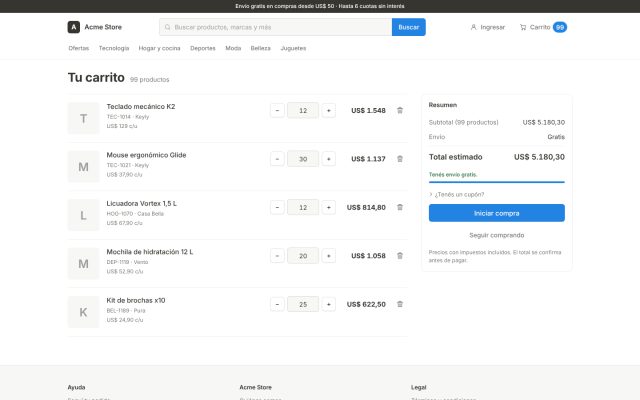Open the Moda category
Image resolution: width=640 pixels, height=400 pixels.
[x=233, y=48]
